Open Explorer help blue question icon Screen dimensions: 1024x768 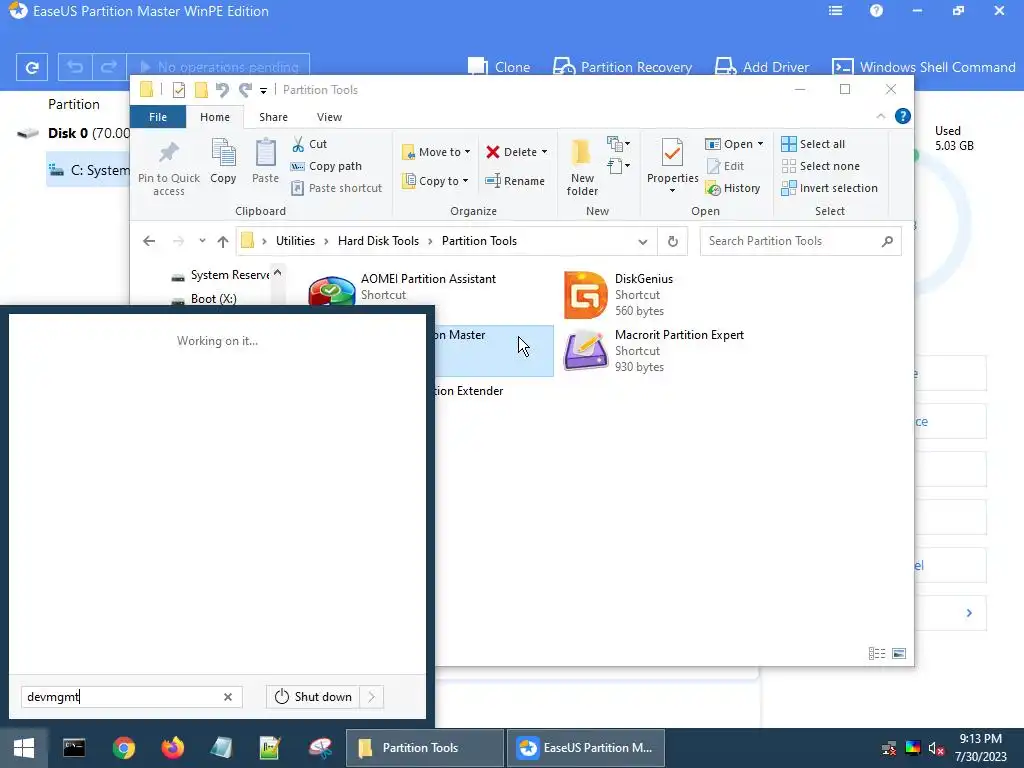point(903,116)
